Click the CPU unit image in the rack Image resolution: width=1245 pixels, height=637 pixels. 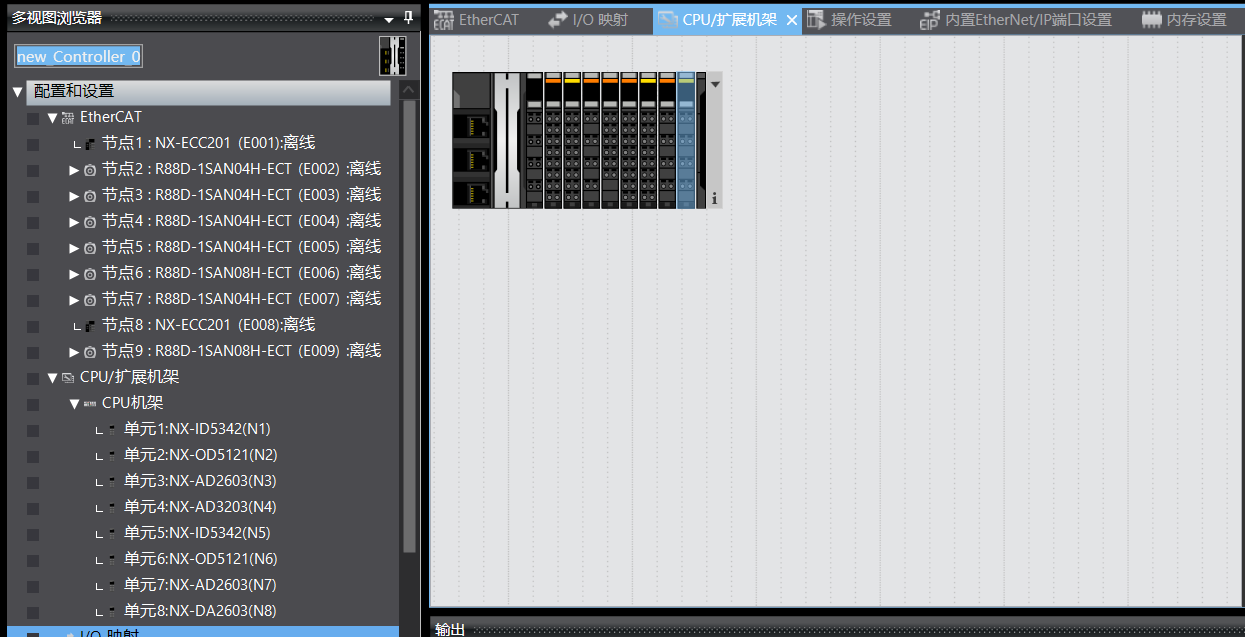472,140
